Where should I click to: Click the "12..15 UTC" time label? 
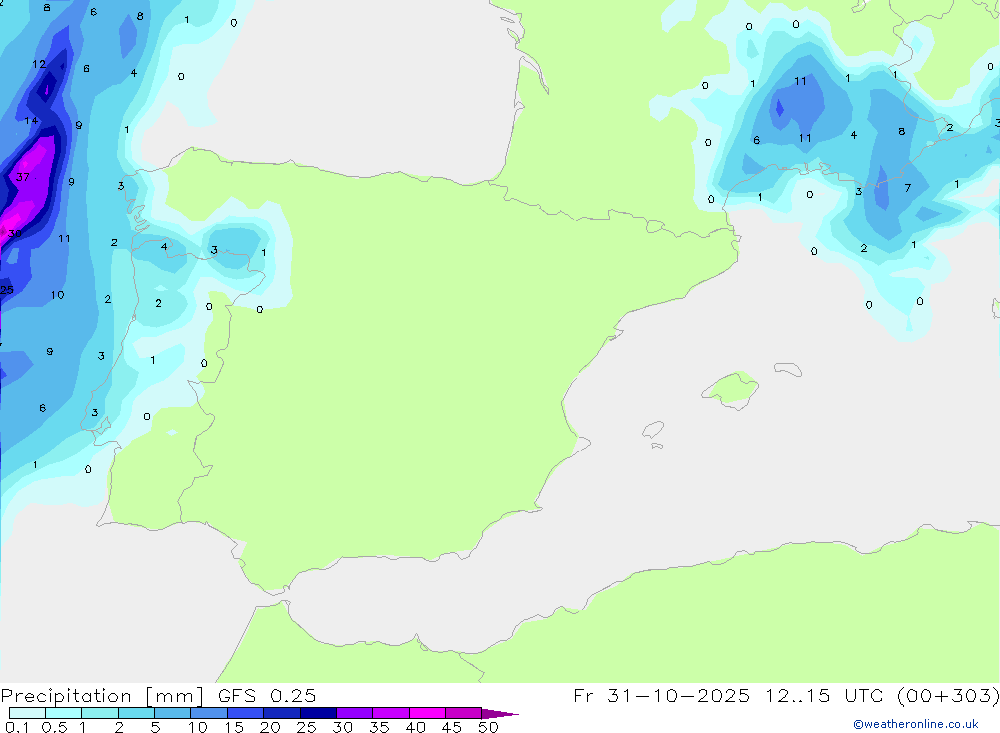coord(824,695)
